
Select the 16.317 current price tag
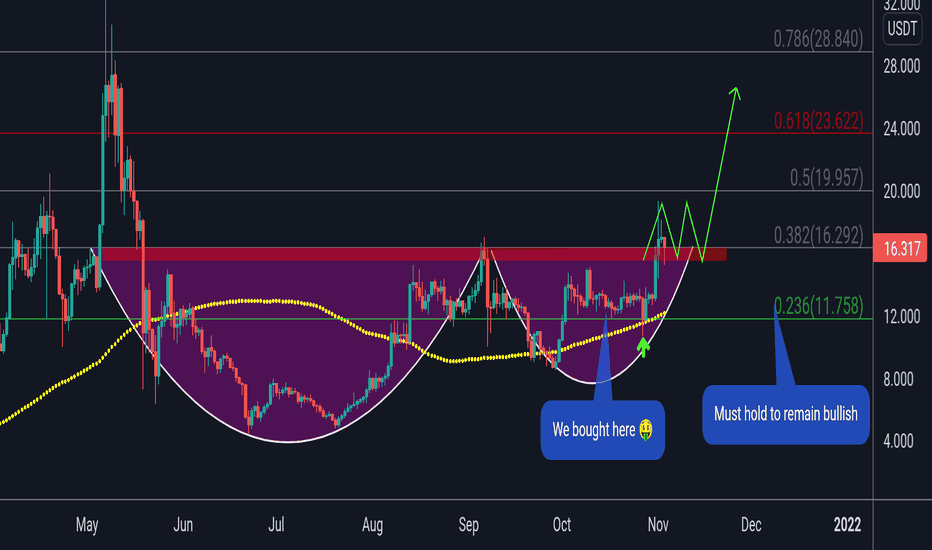point(900,248)
